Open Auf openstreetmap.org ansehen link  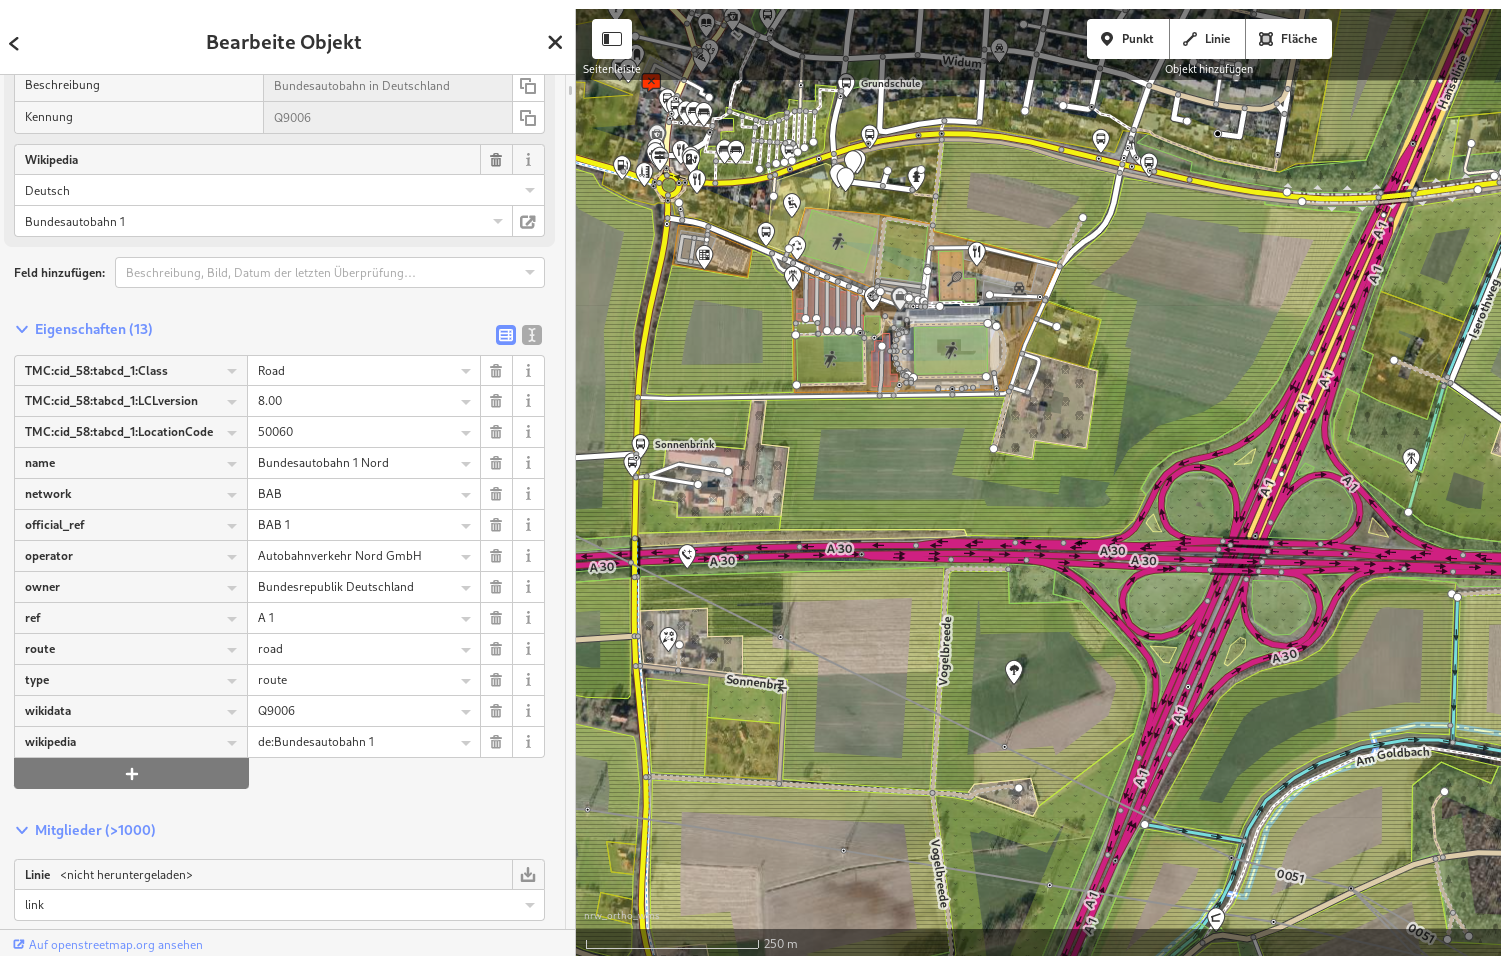point(108,945)
